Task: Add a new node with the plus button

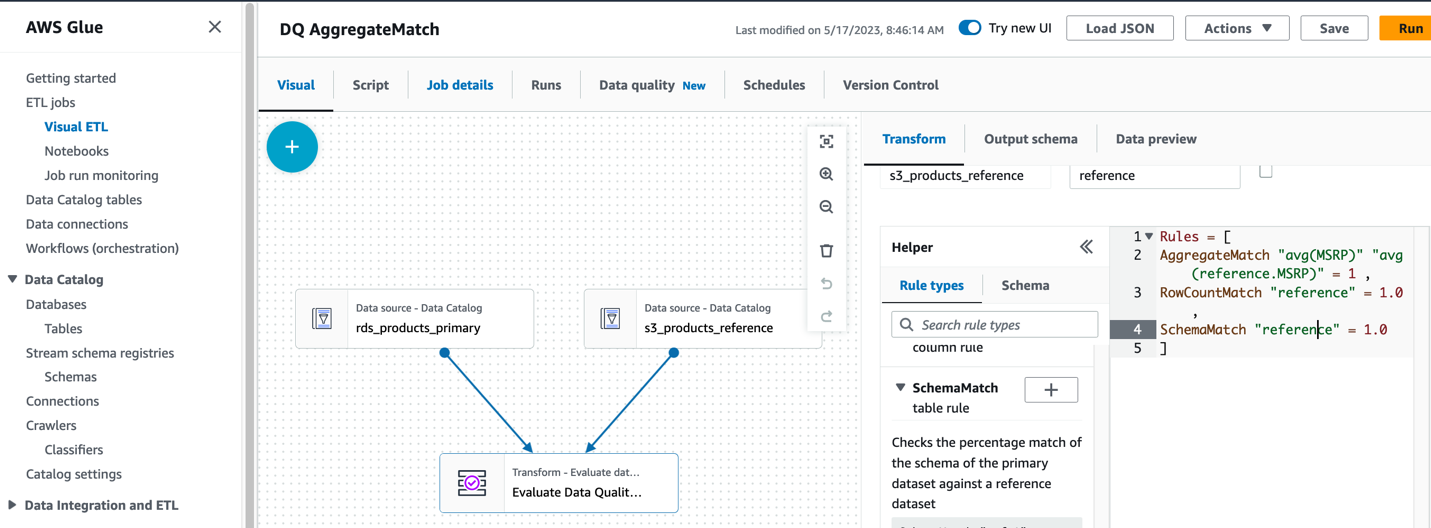Action: tap(292, 147)
